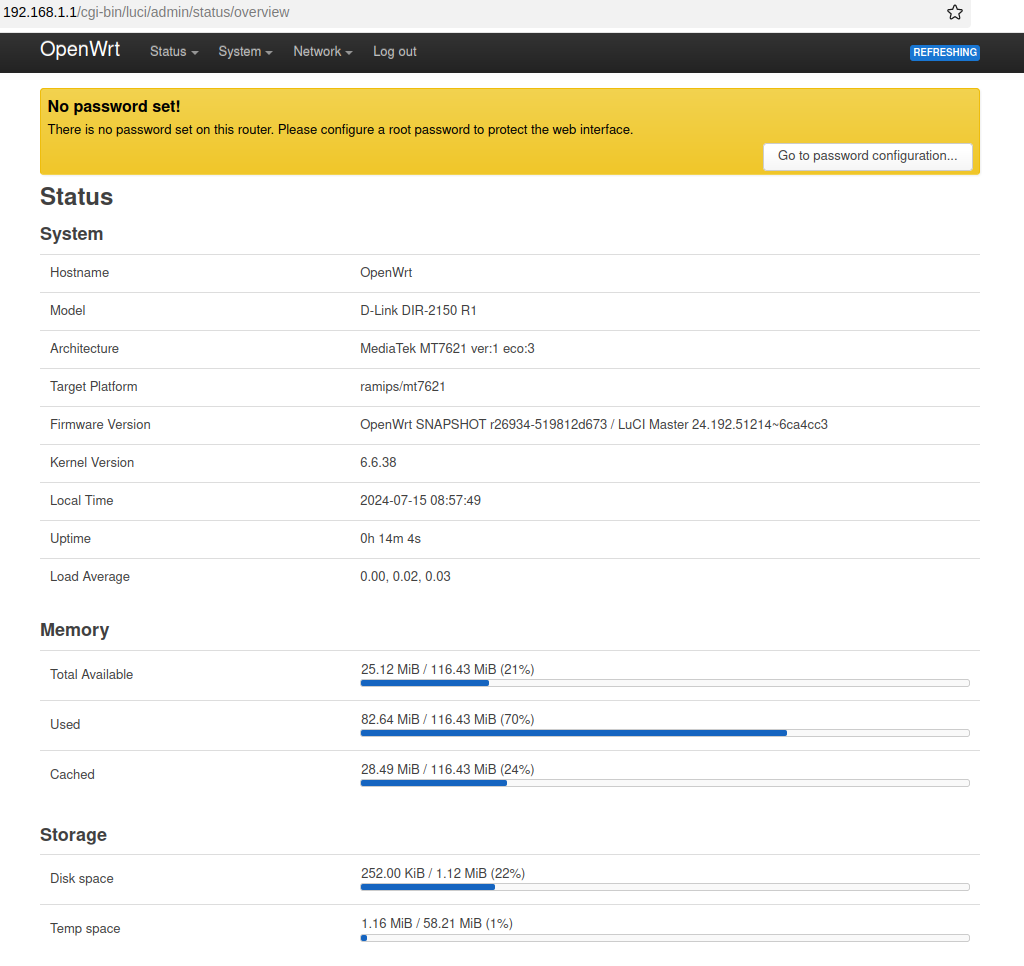Viewport: 1024px width, 966px height.
Task: Click the Status menu item in the header
Action: [x=172, y=51]
